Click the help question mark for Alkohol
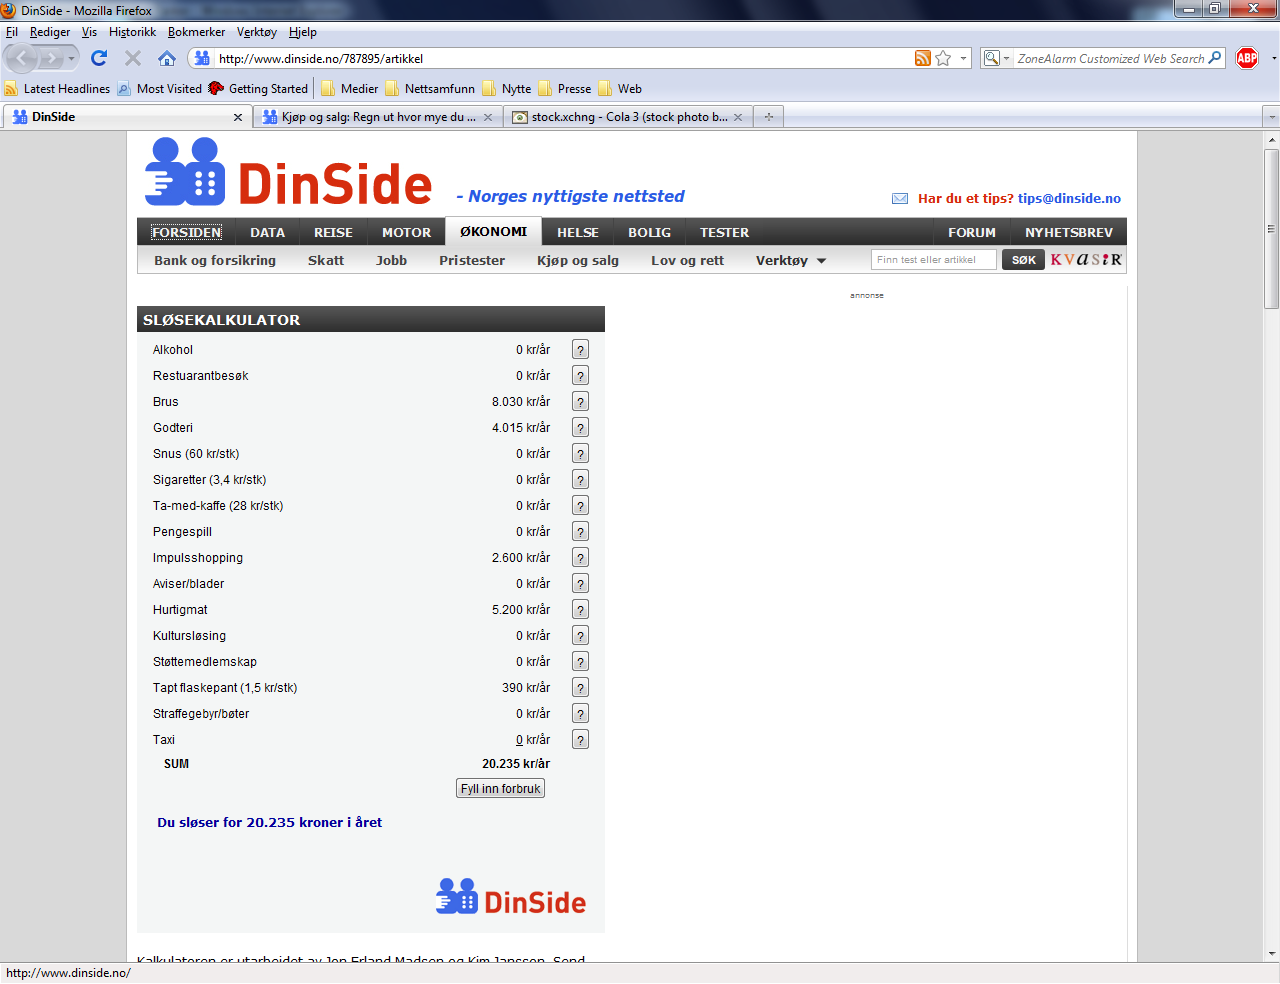 (580, 350)
